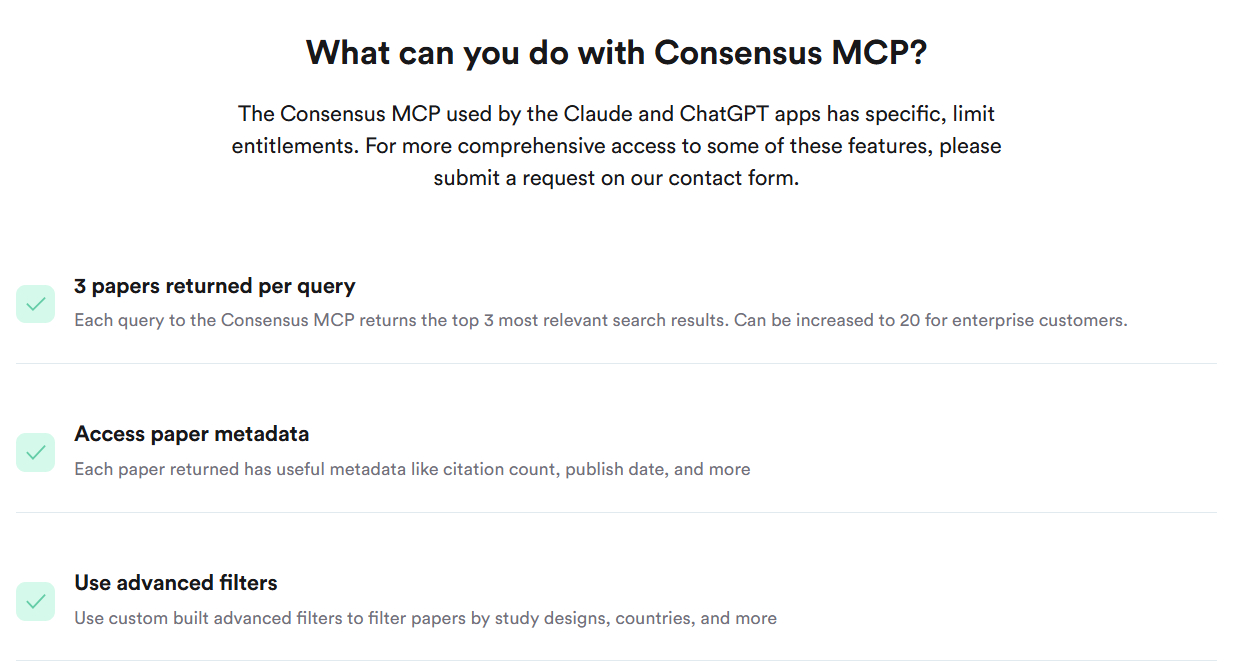Select the "3 papers returned per query" title
Screen dimensions: 1251x671
[x=214, y=286]
